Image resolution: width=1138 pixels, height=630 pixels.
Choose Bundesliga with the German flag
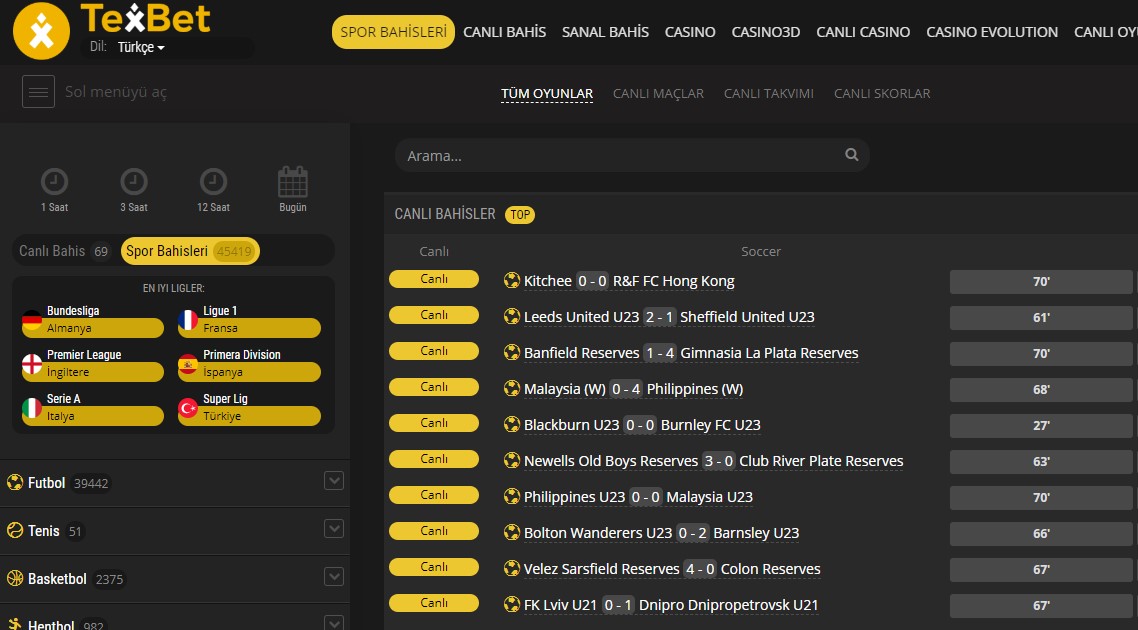92,320
